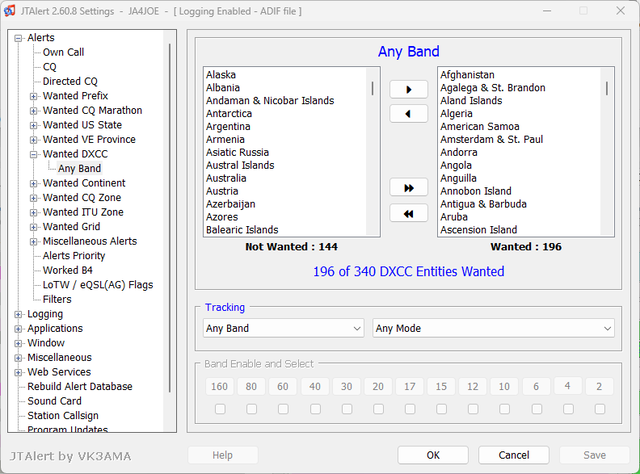Expand the Window tree node

(x=18, y=343)
